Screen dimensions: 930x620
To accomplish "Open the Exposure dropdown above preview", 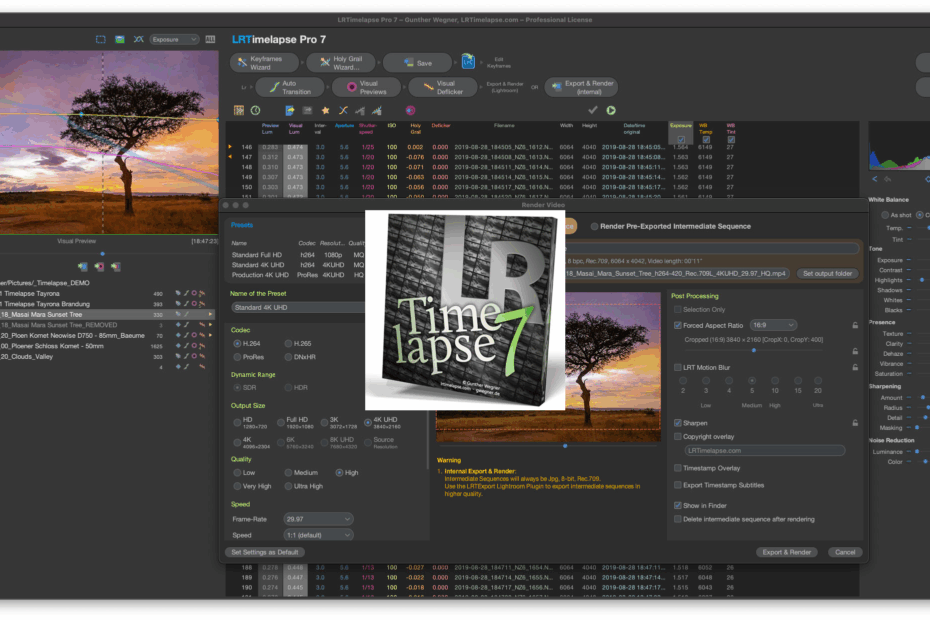I will click(174, 39).
